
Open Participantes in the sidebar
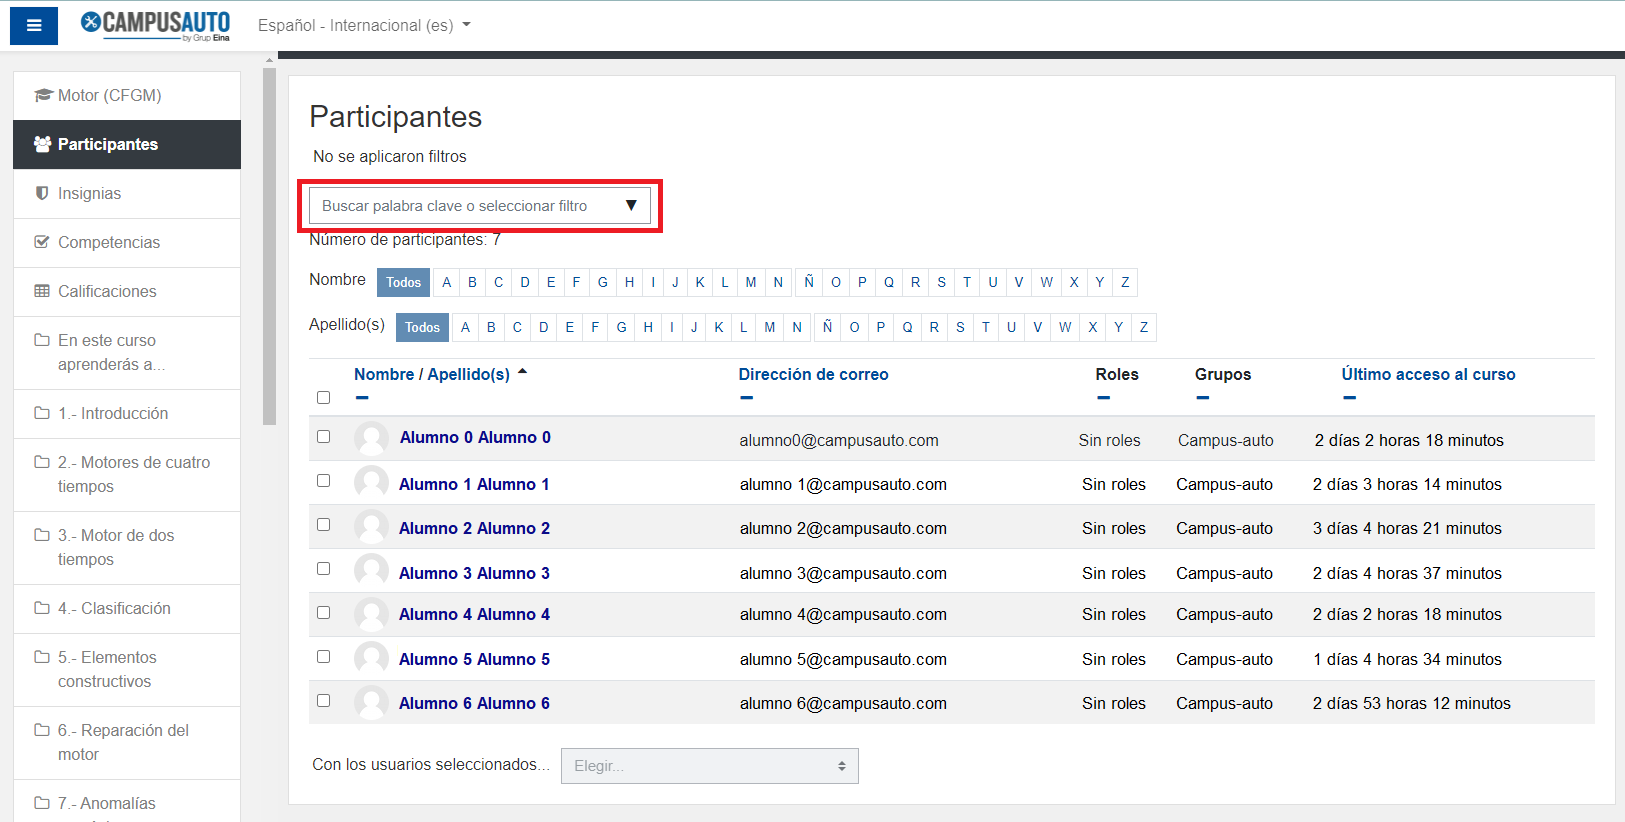pyautogui.click(x=108, y=144)
